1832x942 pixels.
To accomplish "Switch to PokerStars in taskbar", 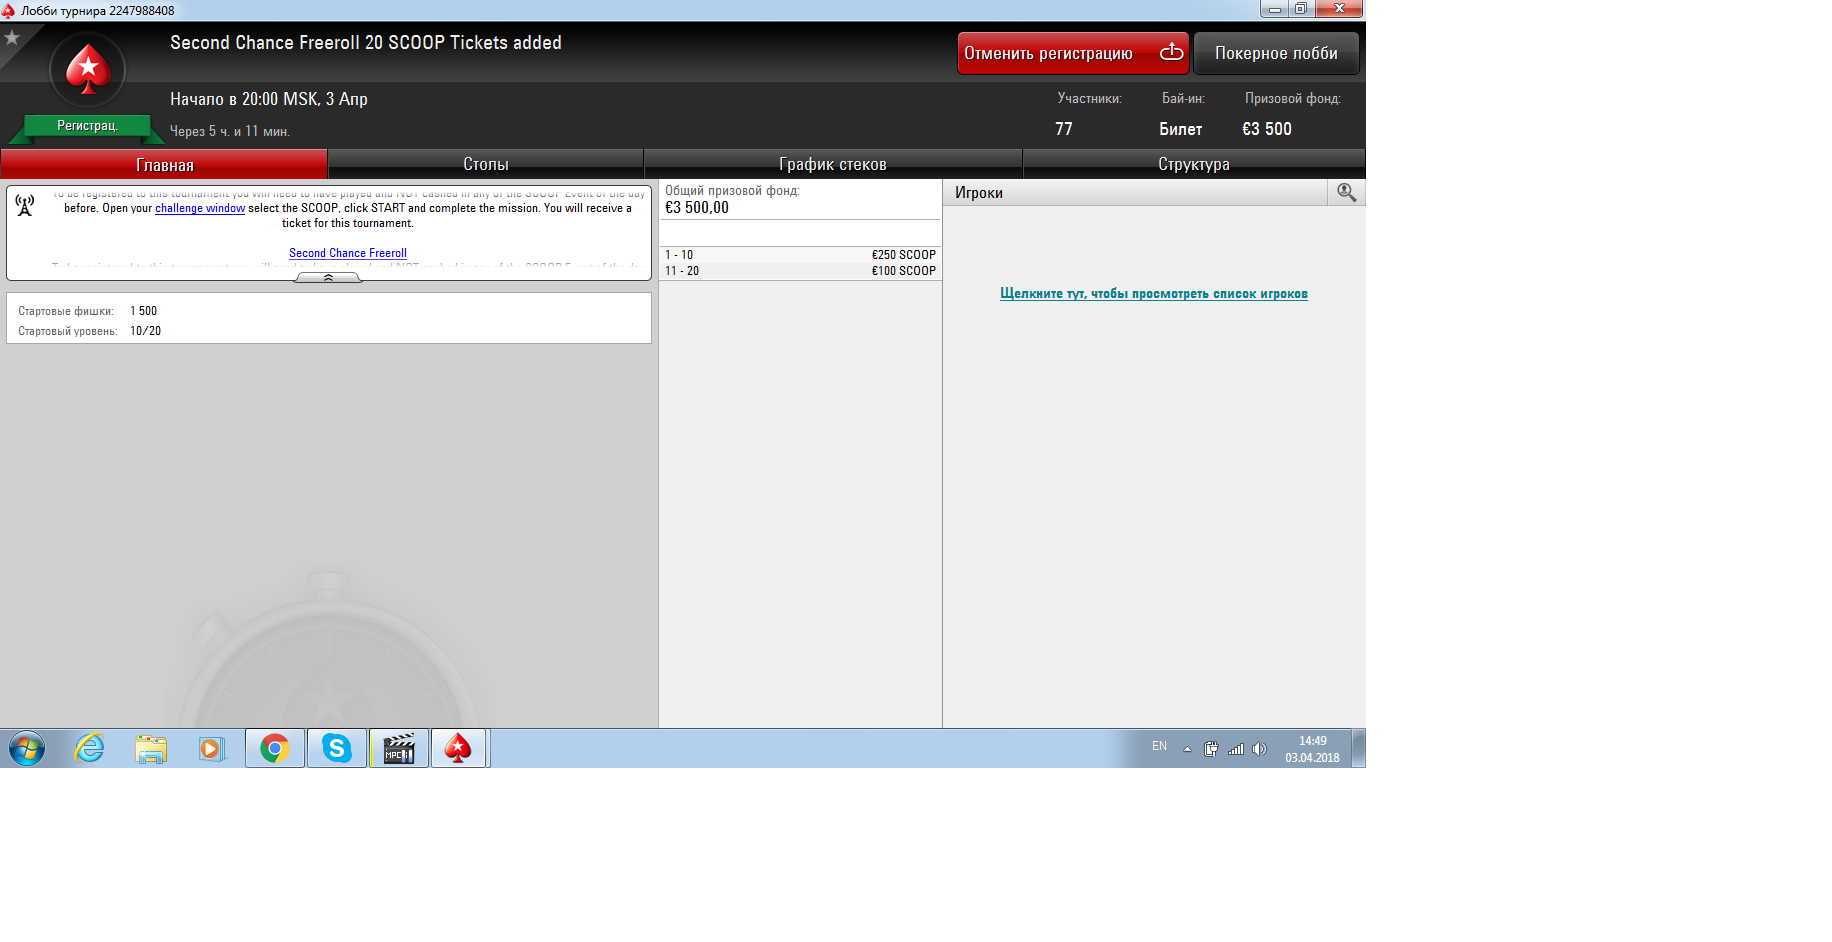I will (x=459, y=748).
